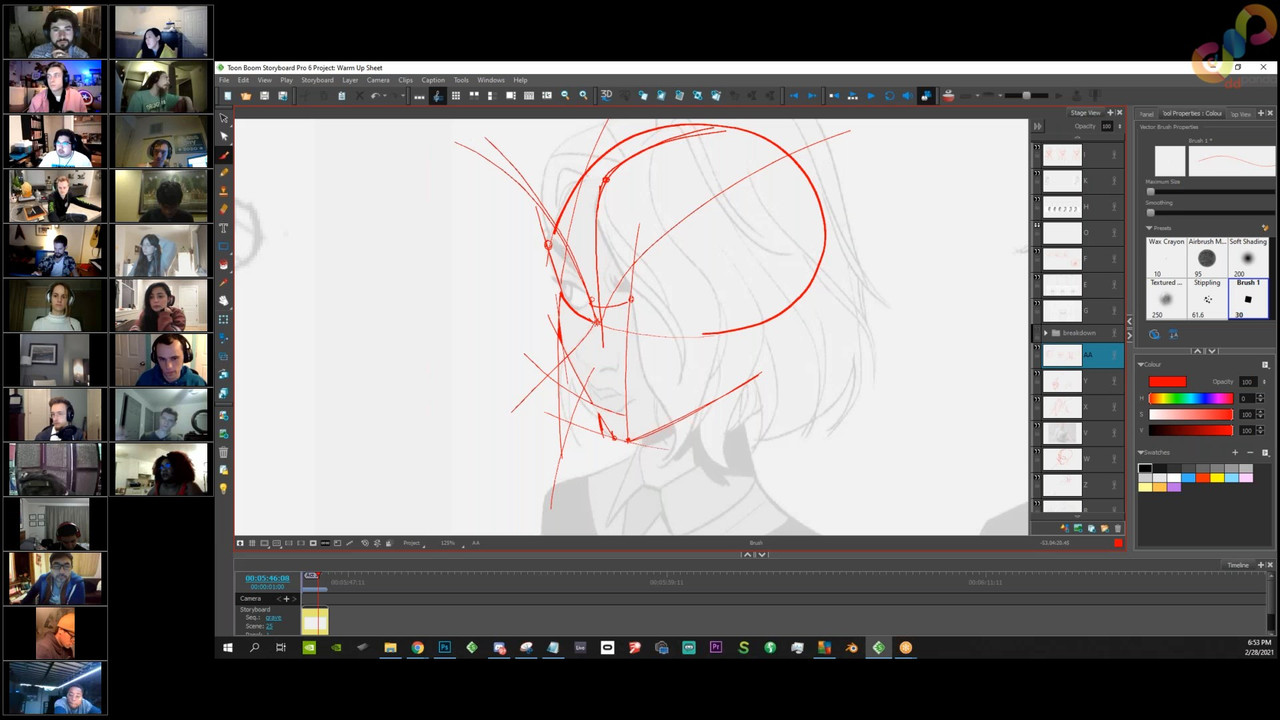Click the Save icon in top toolbar
This screenshot has height=720, width=1280.
coord(264,96)
